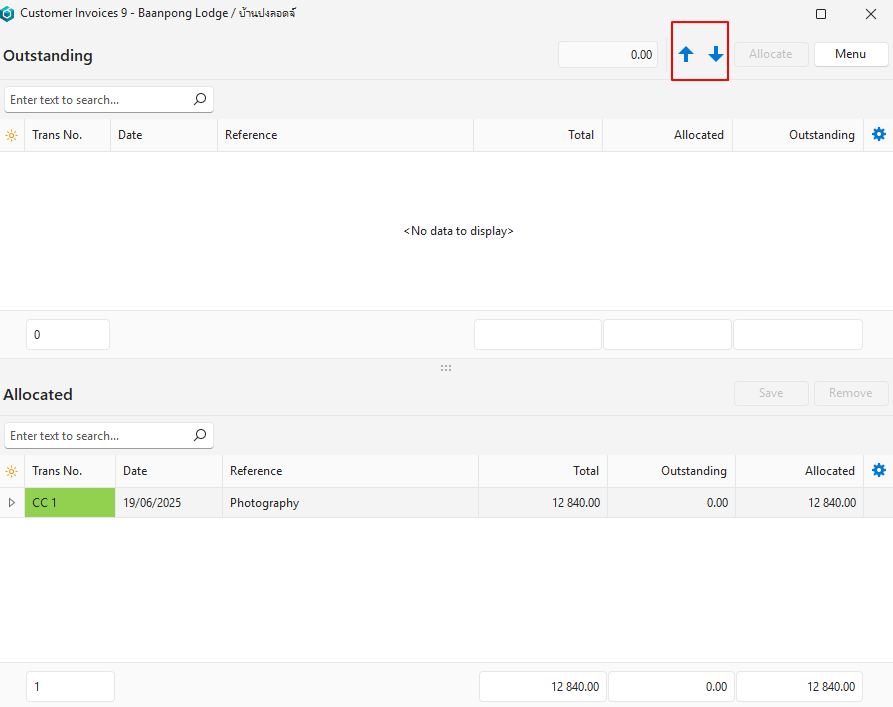This screenshot has height=707, width=893.
Task: Open the Menu button
Action: tap(850, 54)
